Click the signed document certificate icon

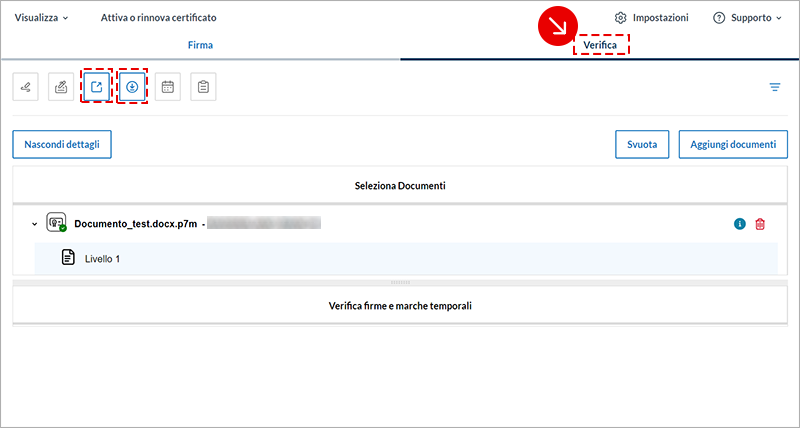tap(57, 223)
